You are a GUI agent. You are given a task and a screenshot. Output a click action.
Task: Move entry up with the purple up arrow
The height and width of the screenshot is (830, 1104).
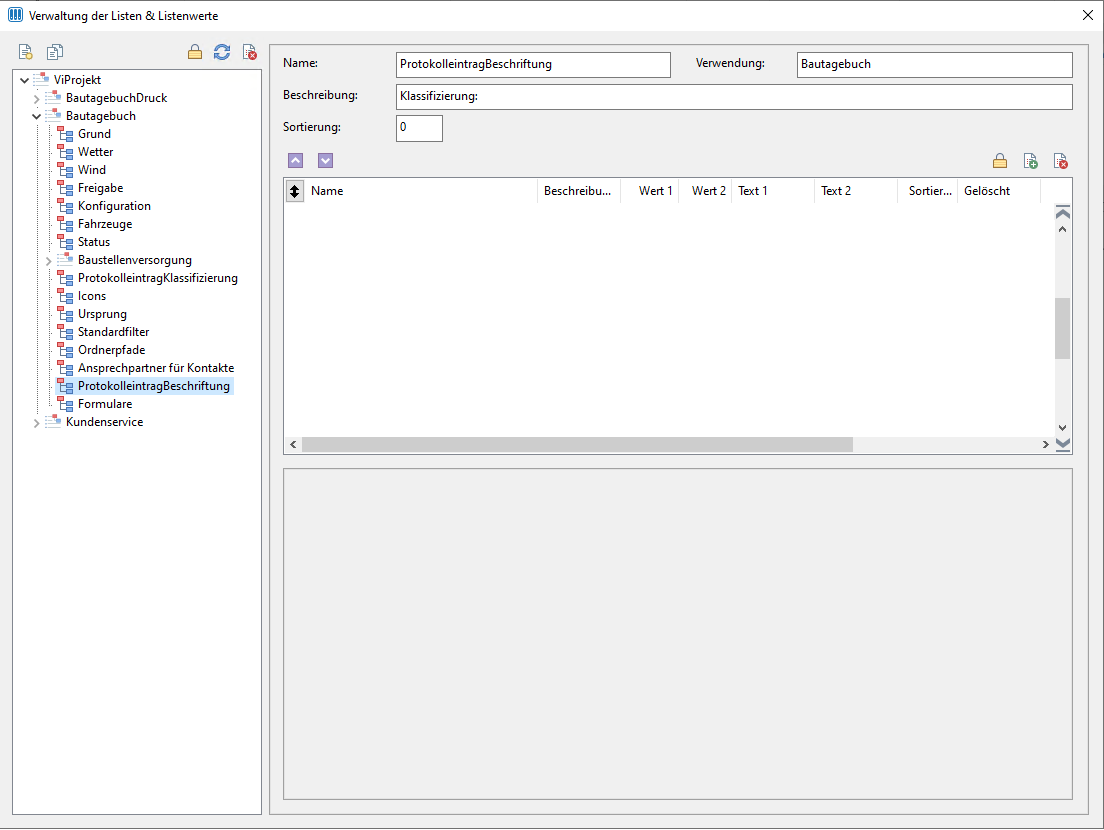[x=296, y=161]
